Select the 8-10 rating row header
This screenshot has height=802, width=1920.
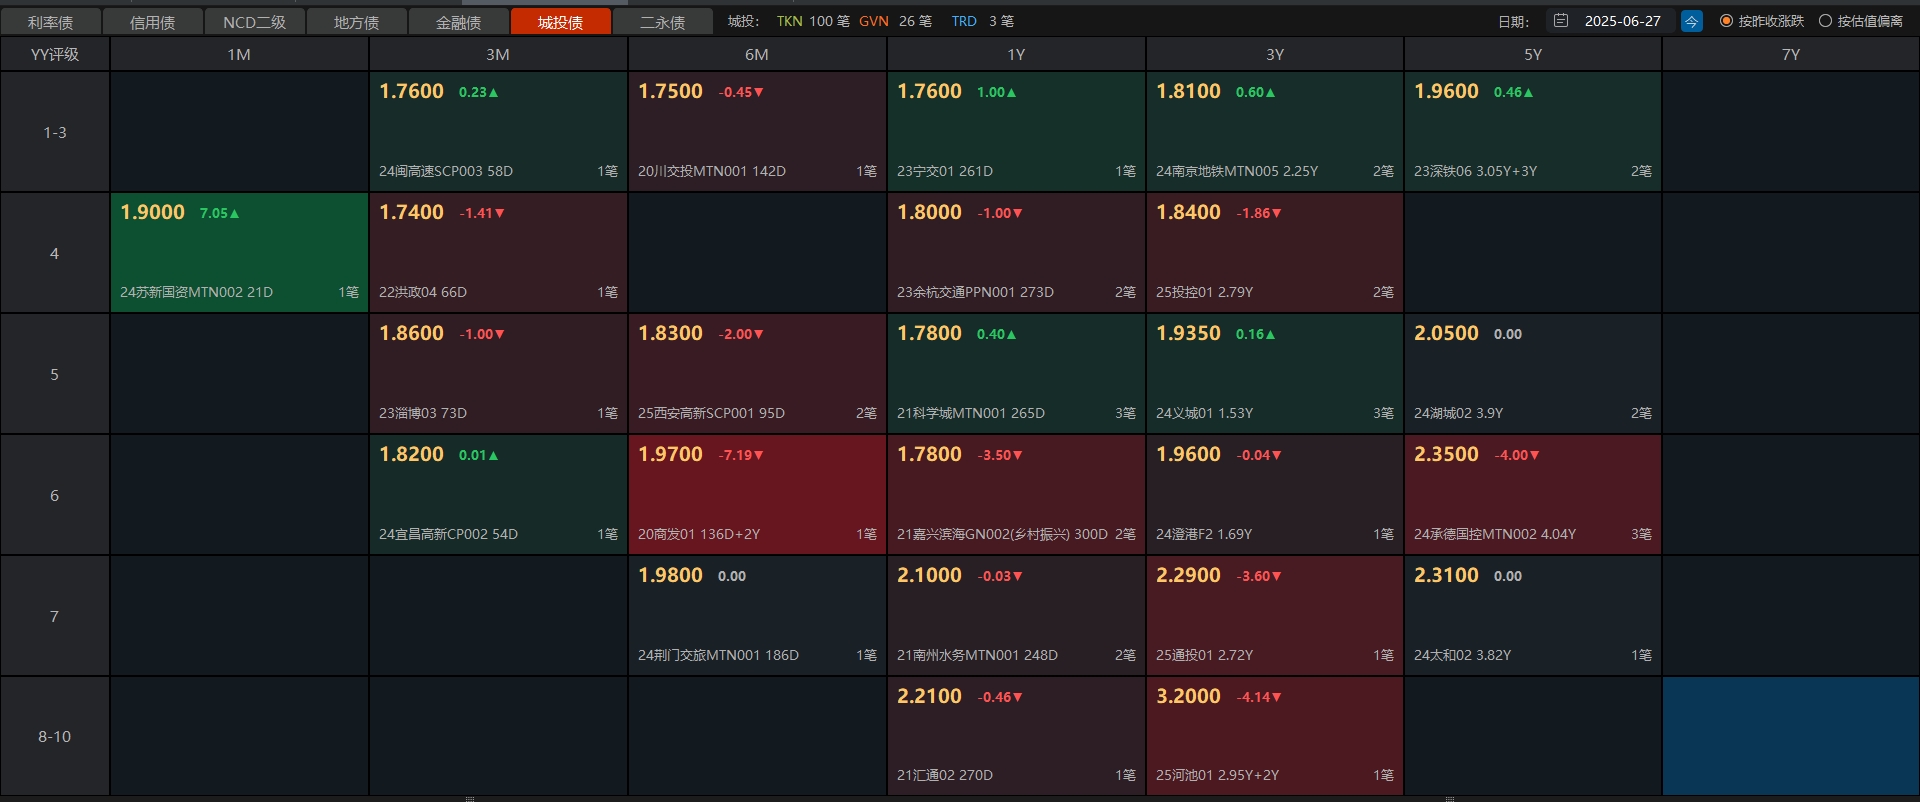[55, 736]
